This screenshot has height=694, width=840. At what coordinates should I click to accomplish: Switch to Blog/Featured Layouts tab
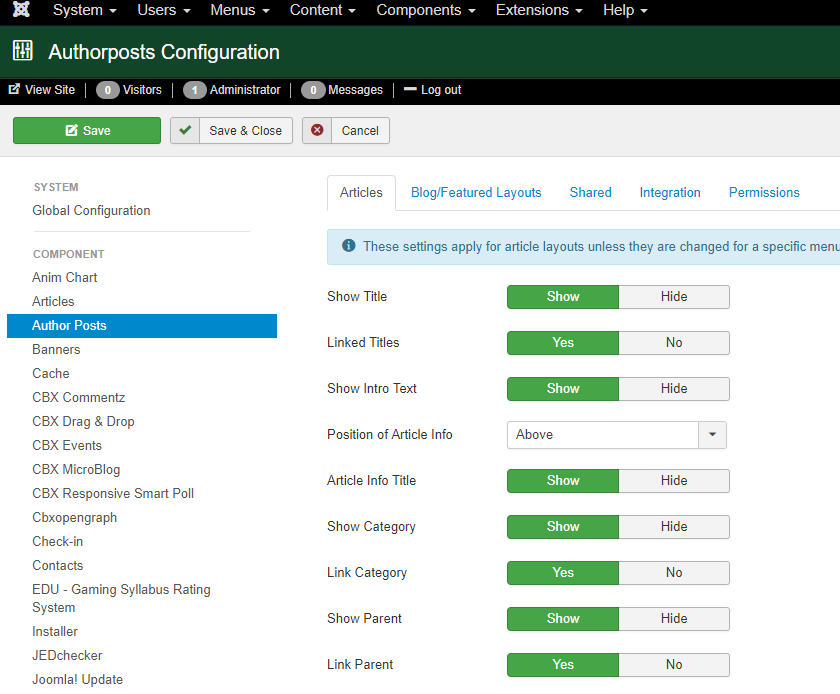coord(476,192)
